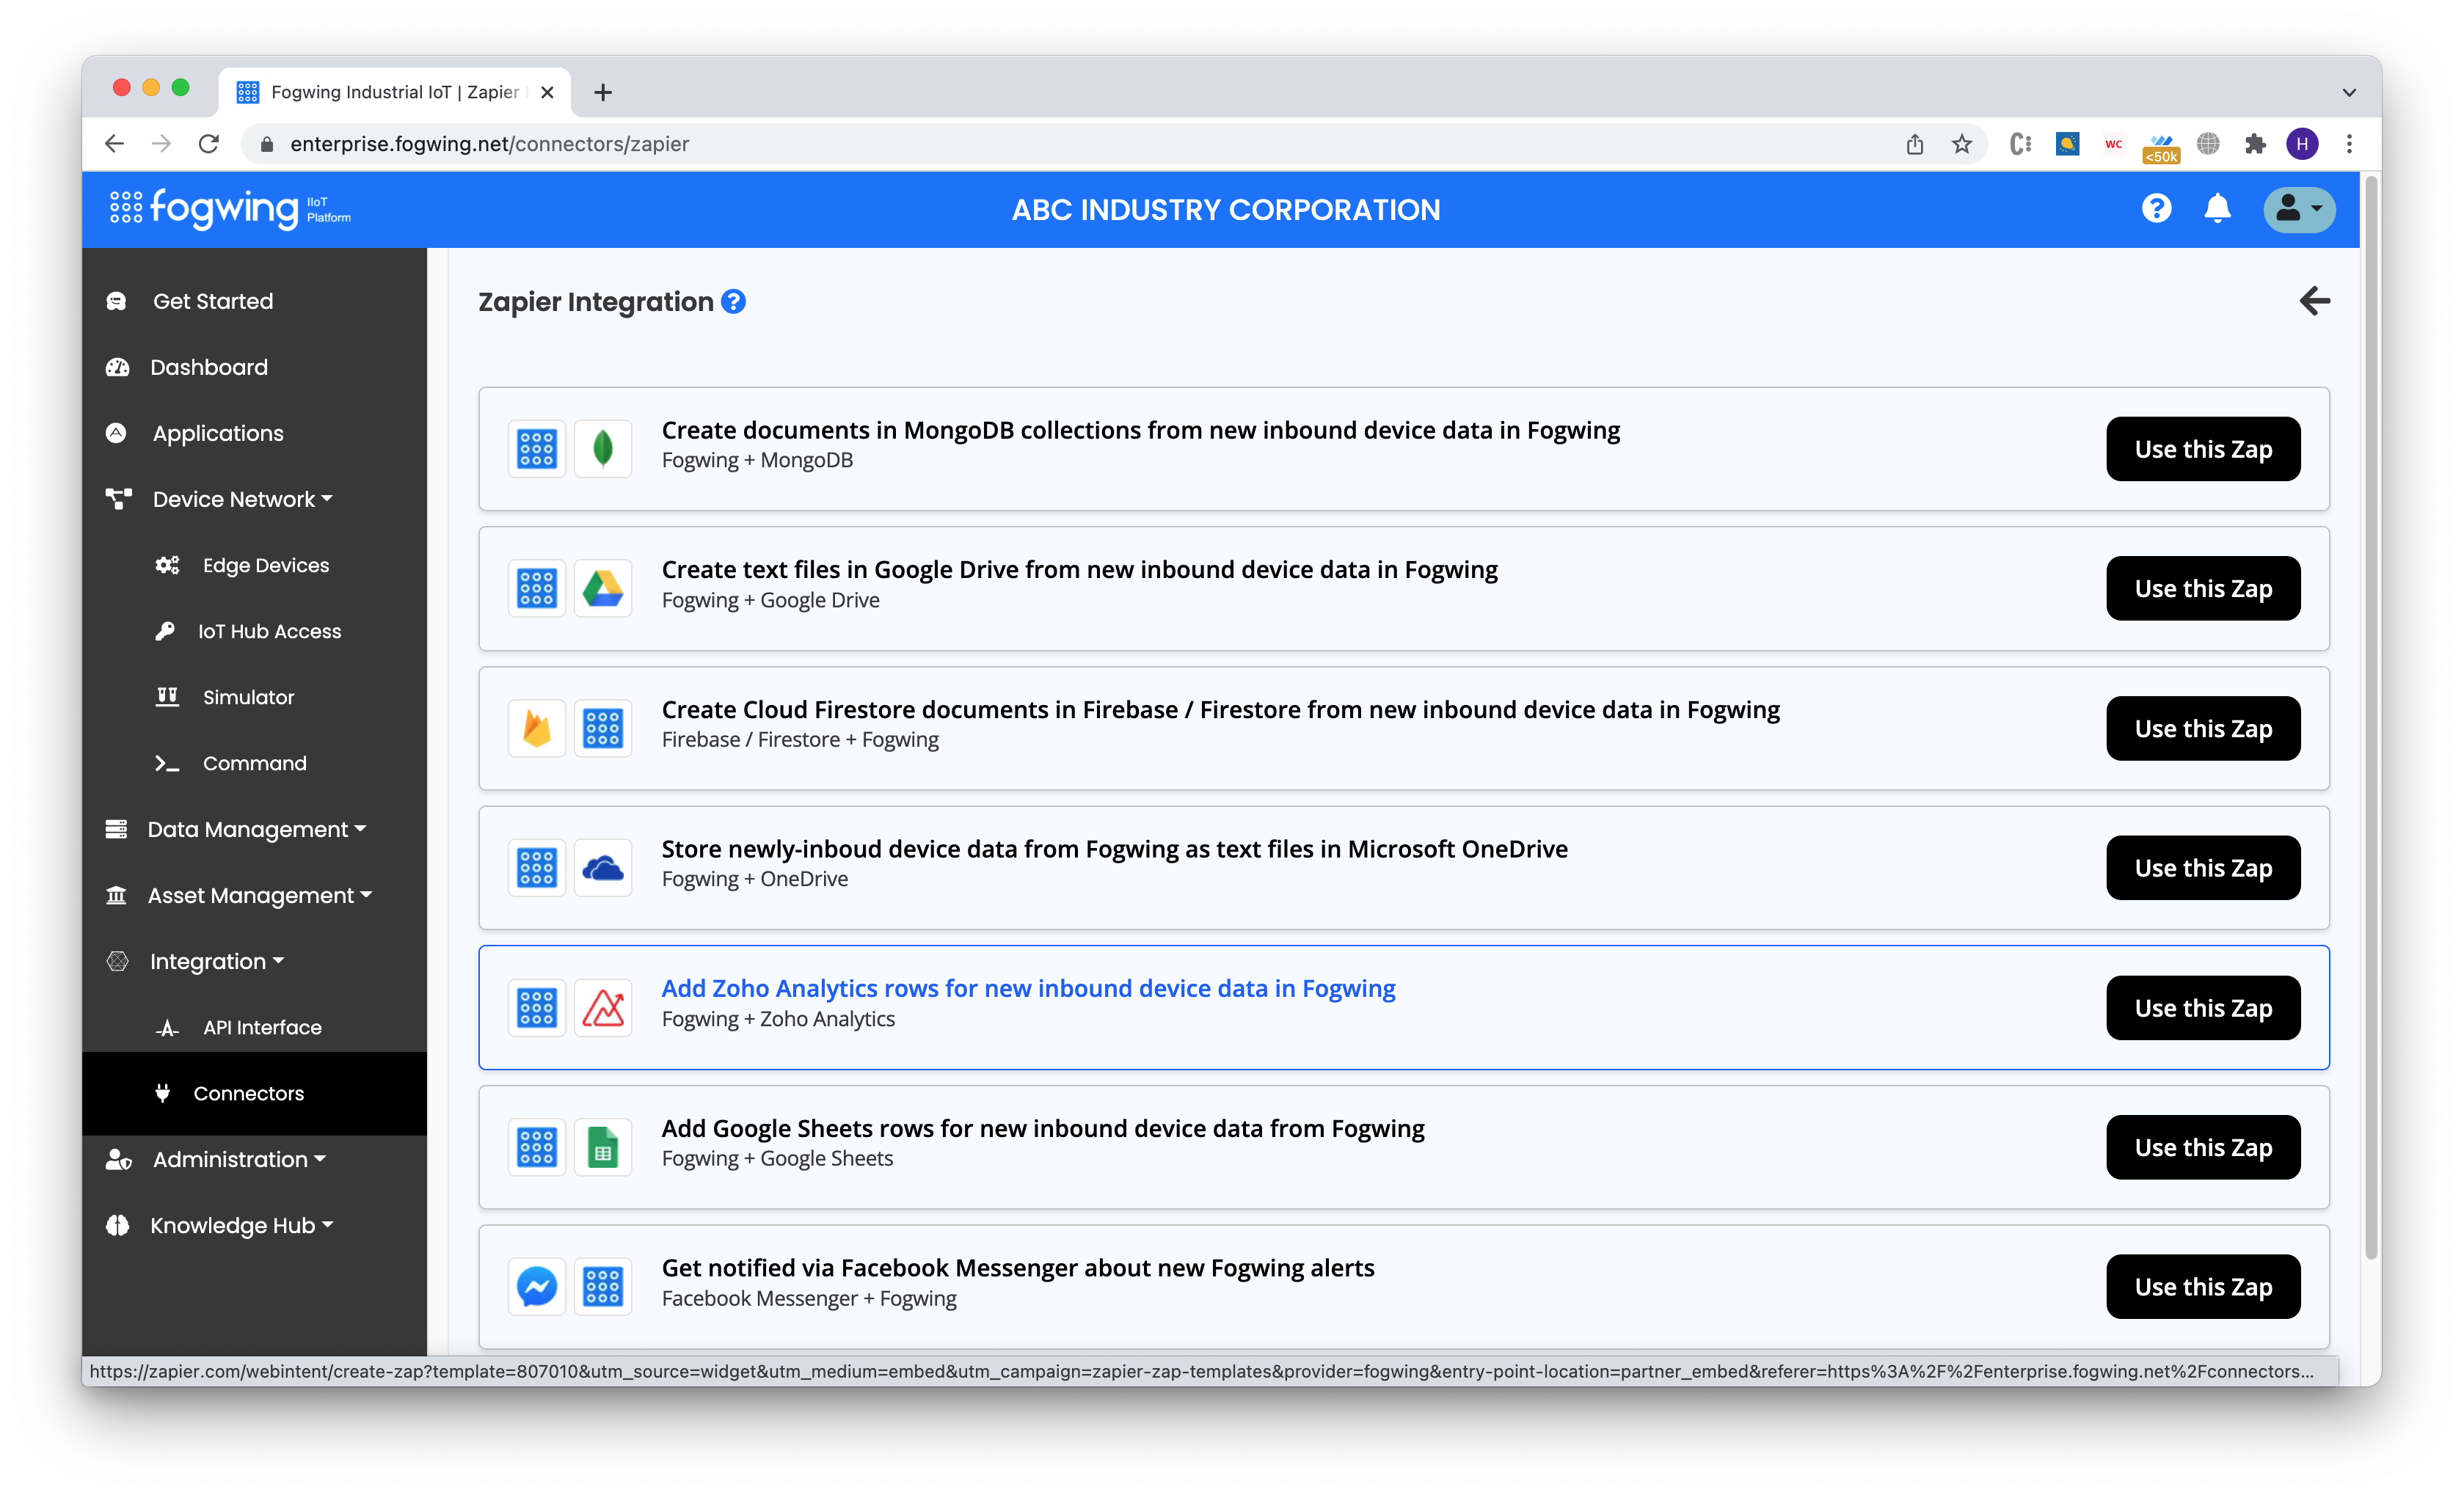Click the ABC INDUSTRY CORPORATION header title
This screenshot has height=1495, width=2464.
[x=1225, y=210]
